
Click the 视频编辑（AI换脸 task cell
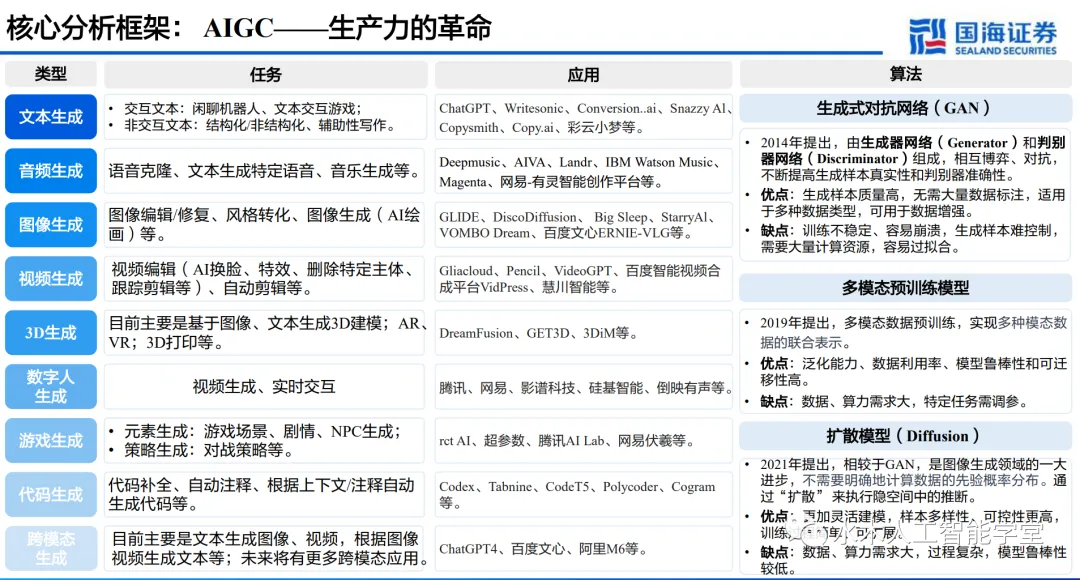click(265, 278)
